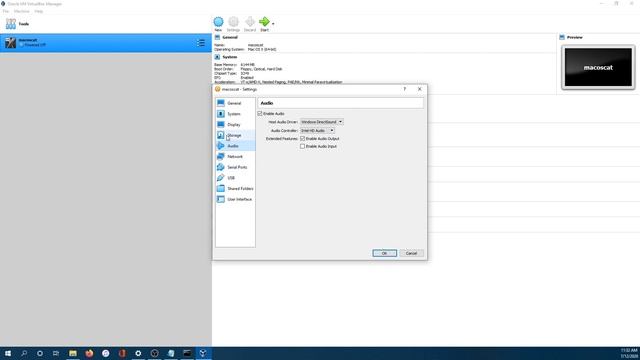Image resolution: width=640 pixels, height=360 pixels.
Task: Click Cancel in the Settings dialog
Action: click(x=411, y=253)
